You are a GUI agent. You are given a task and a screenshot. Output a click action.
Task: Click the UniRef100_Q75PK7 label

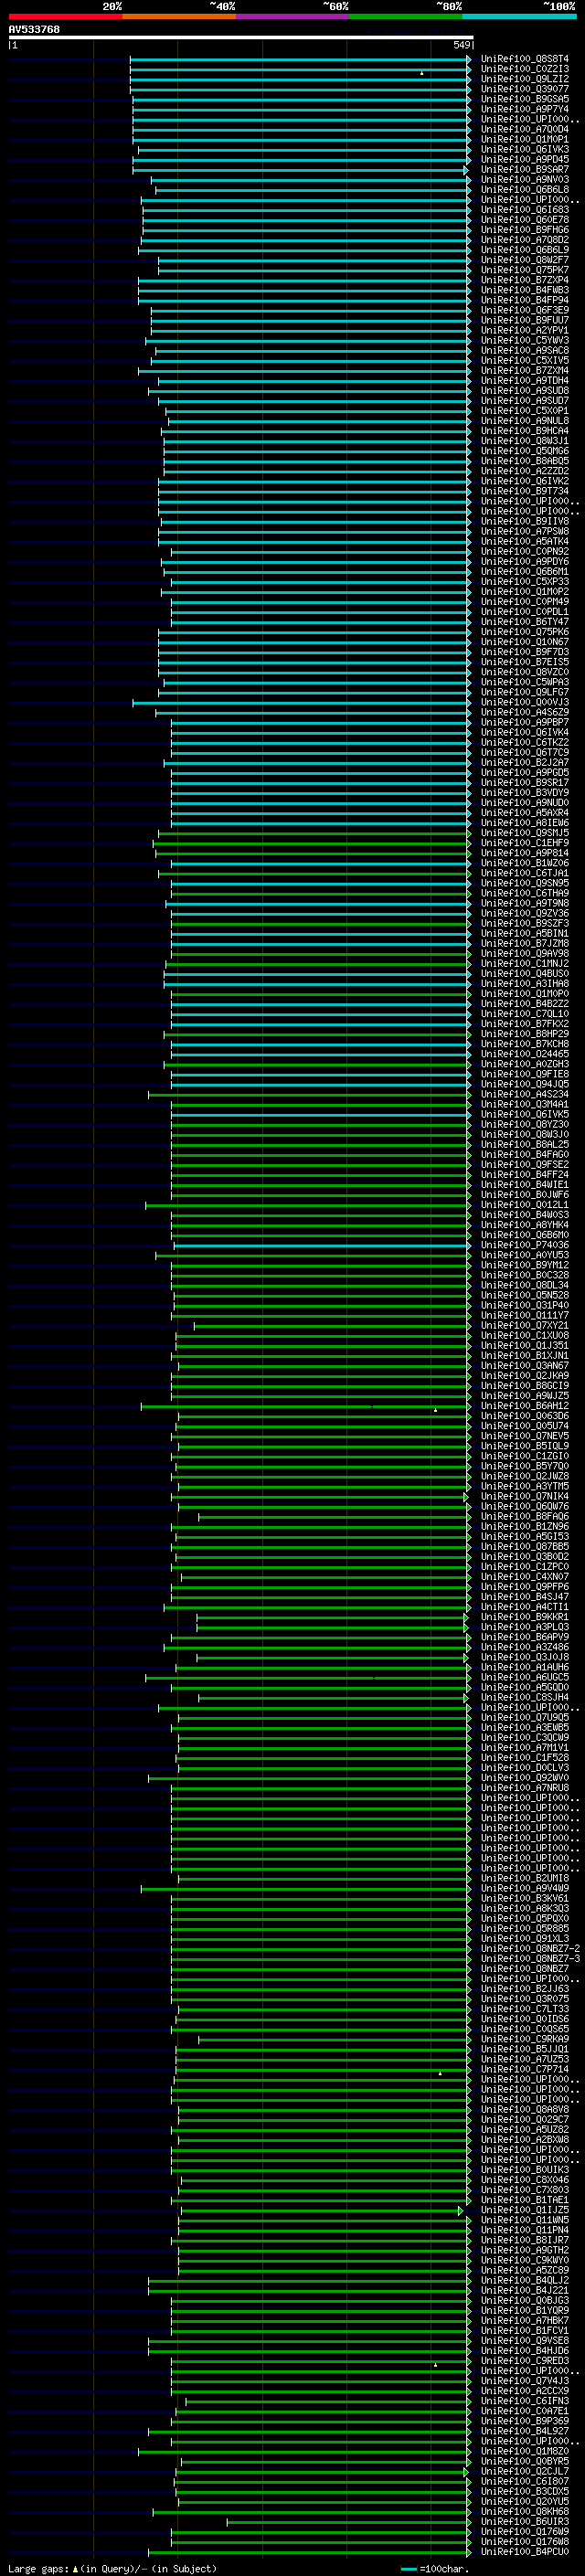(x=524, y=270)
